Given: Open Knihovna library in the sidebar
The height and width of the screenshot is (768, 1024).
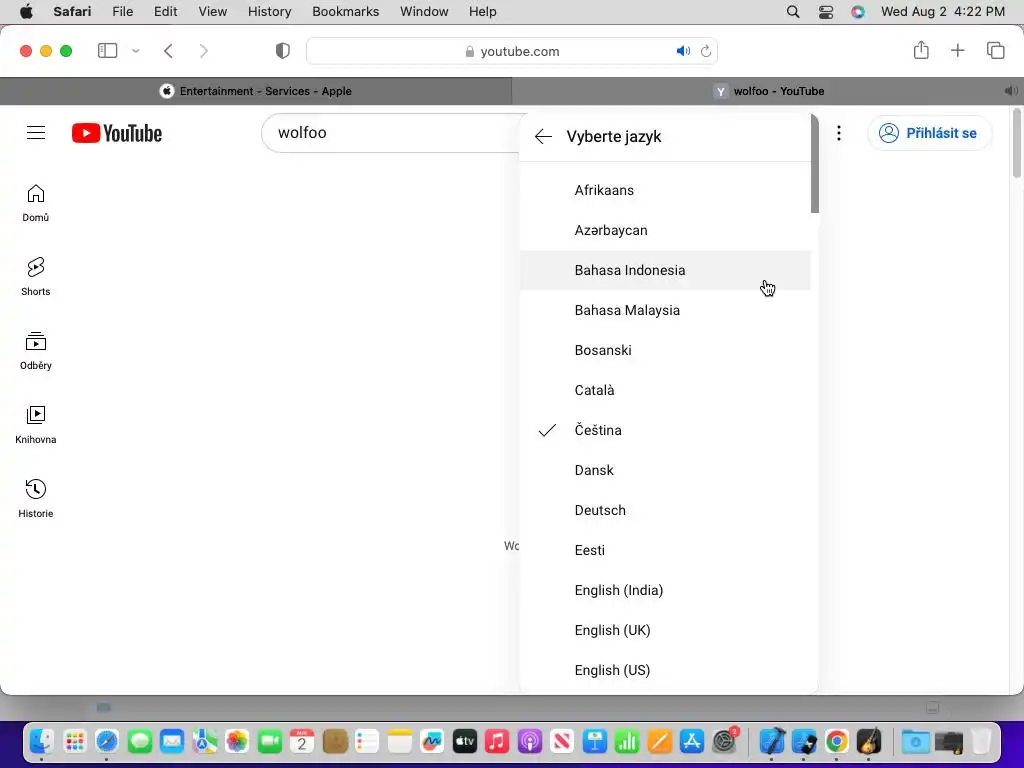Looking at the screenshot, I should coord(36,424).
